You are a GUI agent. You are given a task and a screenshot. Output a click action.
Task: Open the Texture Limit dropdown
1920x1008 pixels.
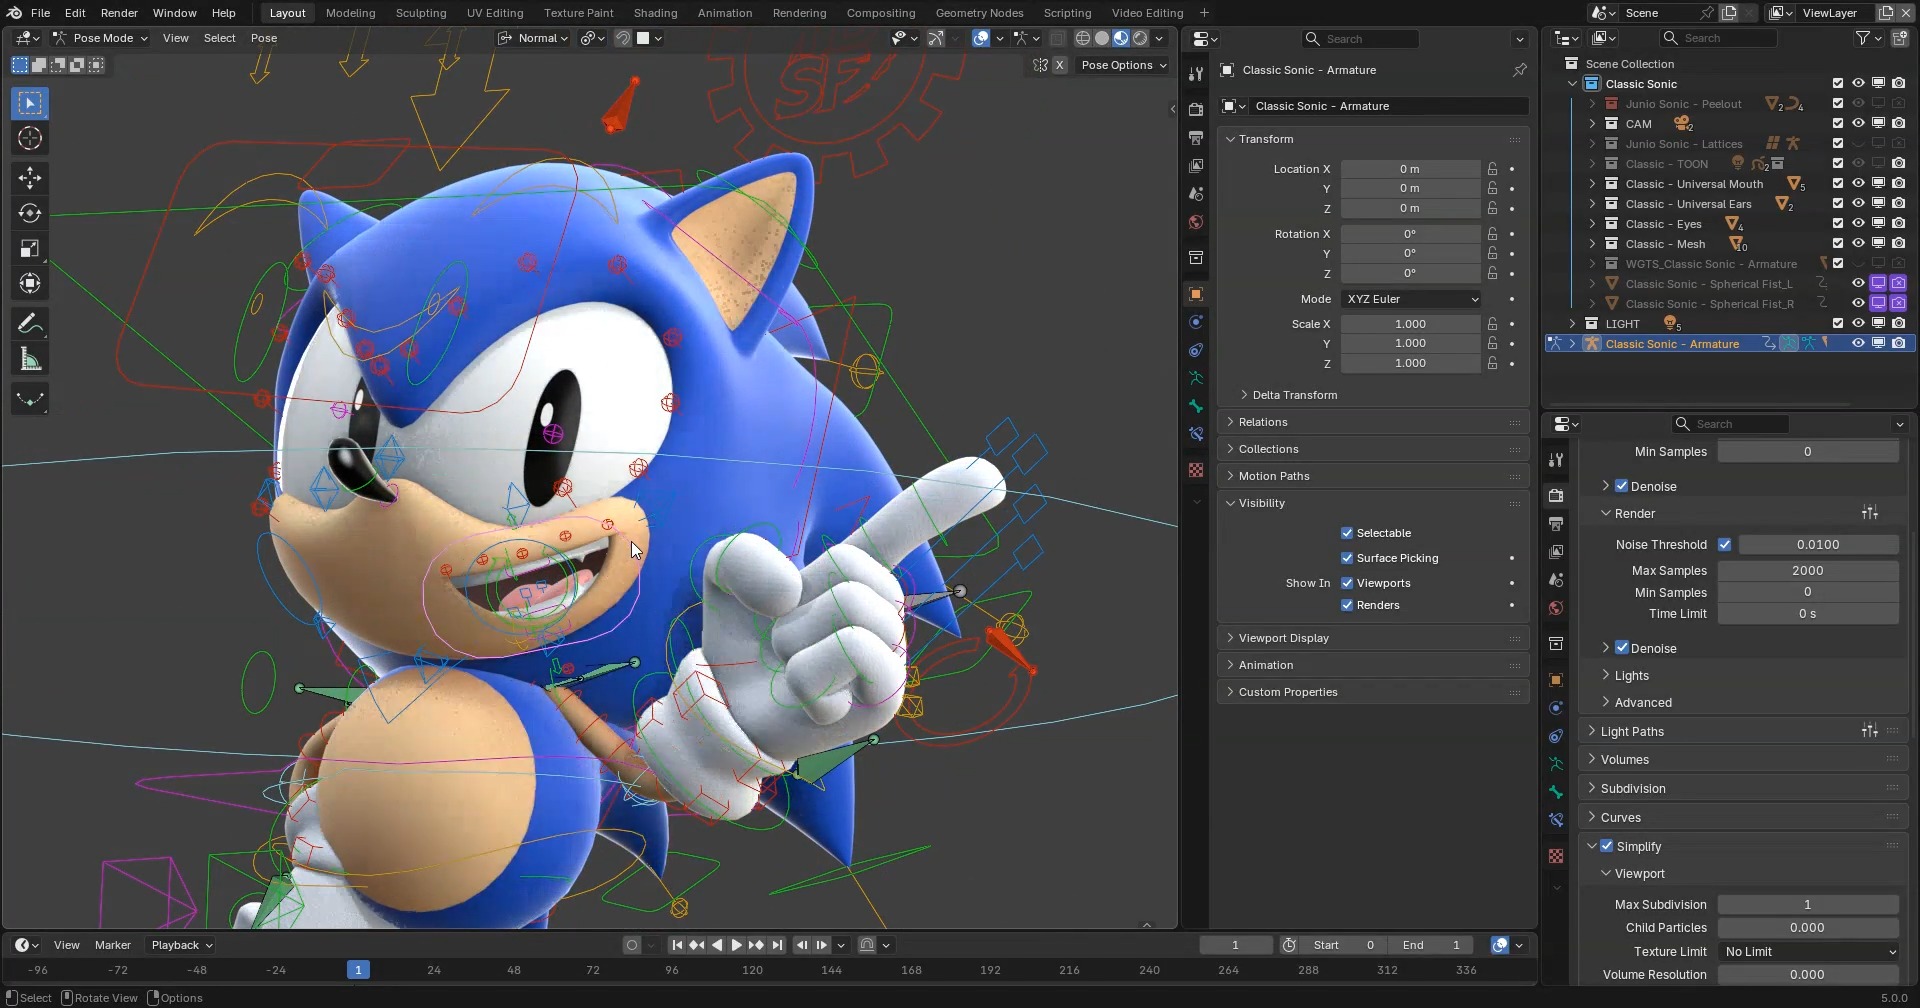point(1808,952)
